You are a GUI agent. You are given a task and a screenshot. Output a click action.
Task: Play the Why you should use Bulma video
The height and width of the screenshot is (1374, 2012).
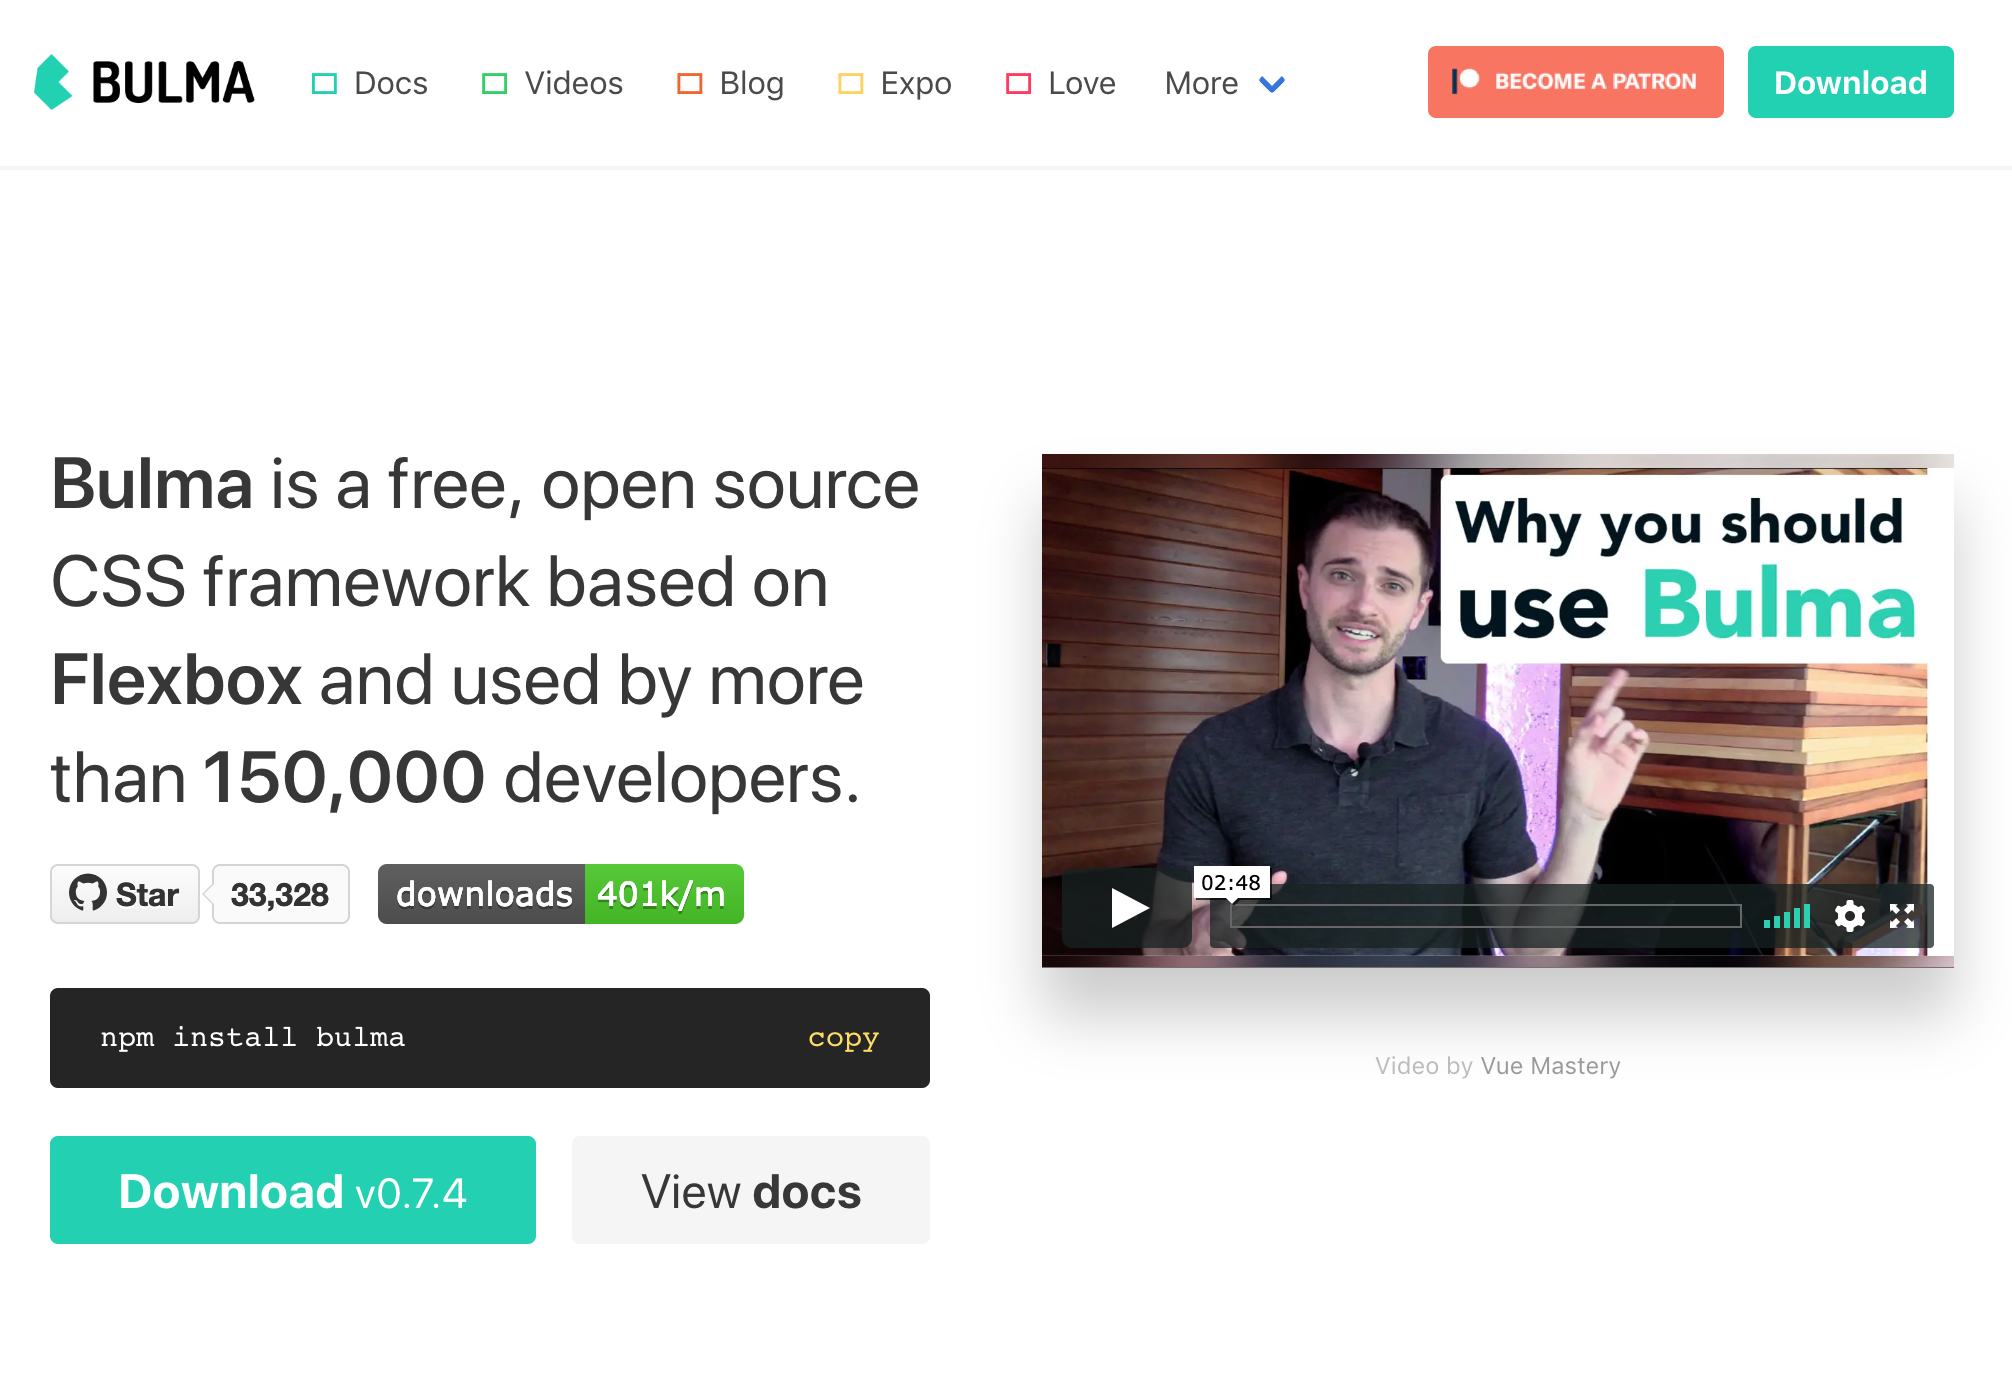pos(1128,908)
